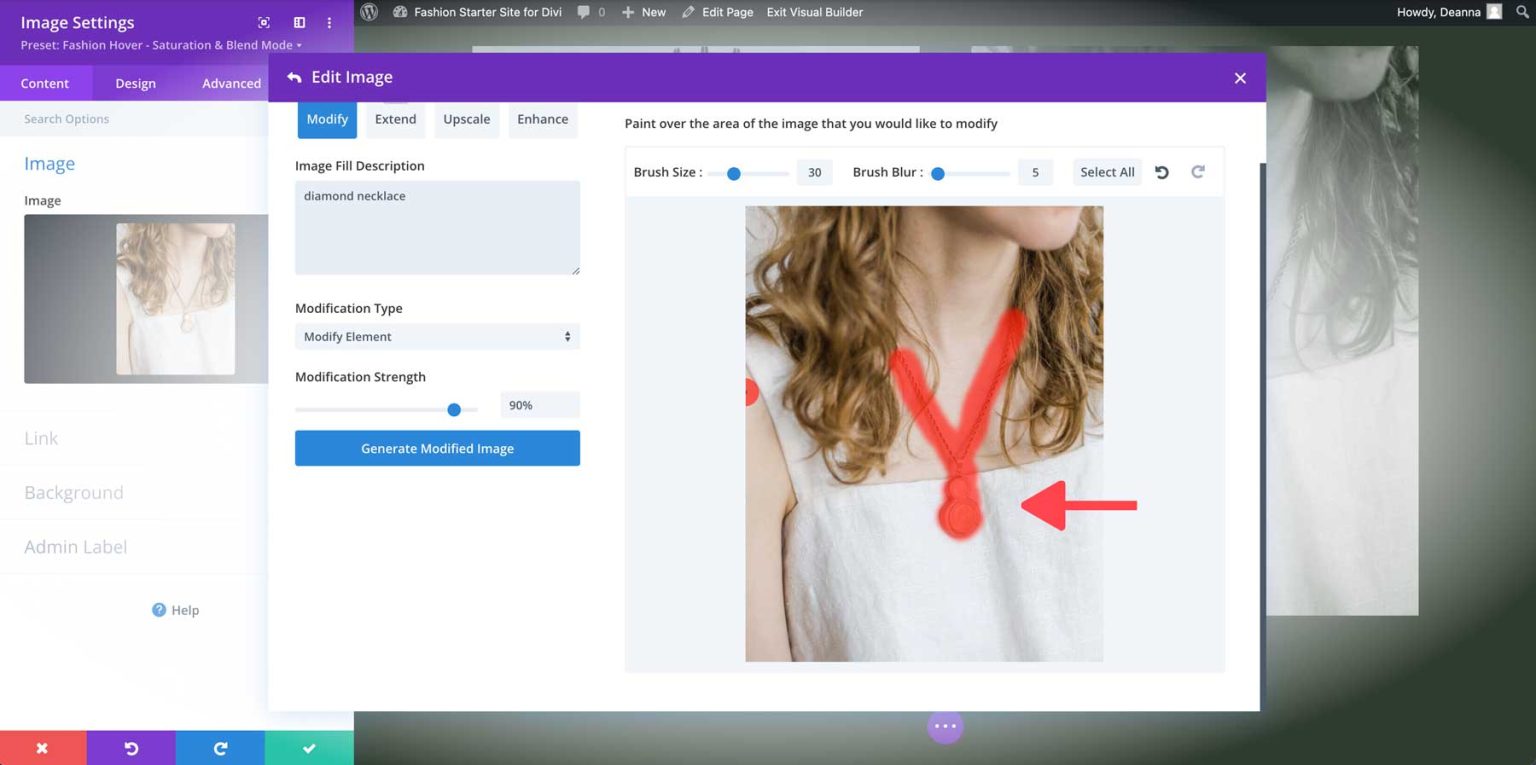1536x765 pixels.
Task: Discard changes with the red X button
Action: coord(42,747)
